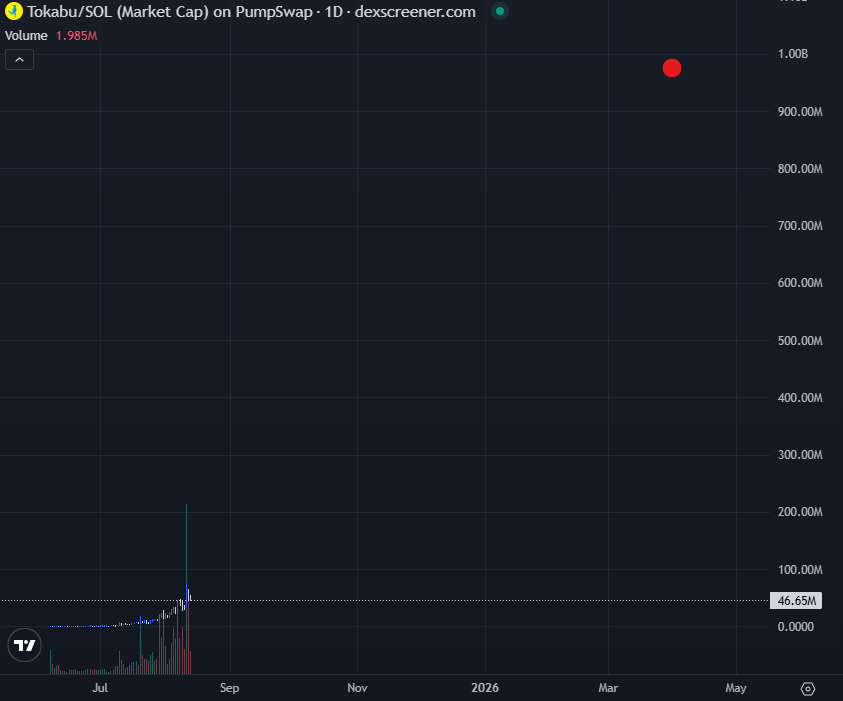
Task: Click the TradingView logo badge
Action: pyautogui.click(x=24, y=645)
